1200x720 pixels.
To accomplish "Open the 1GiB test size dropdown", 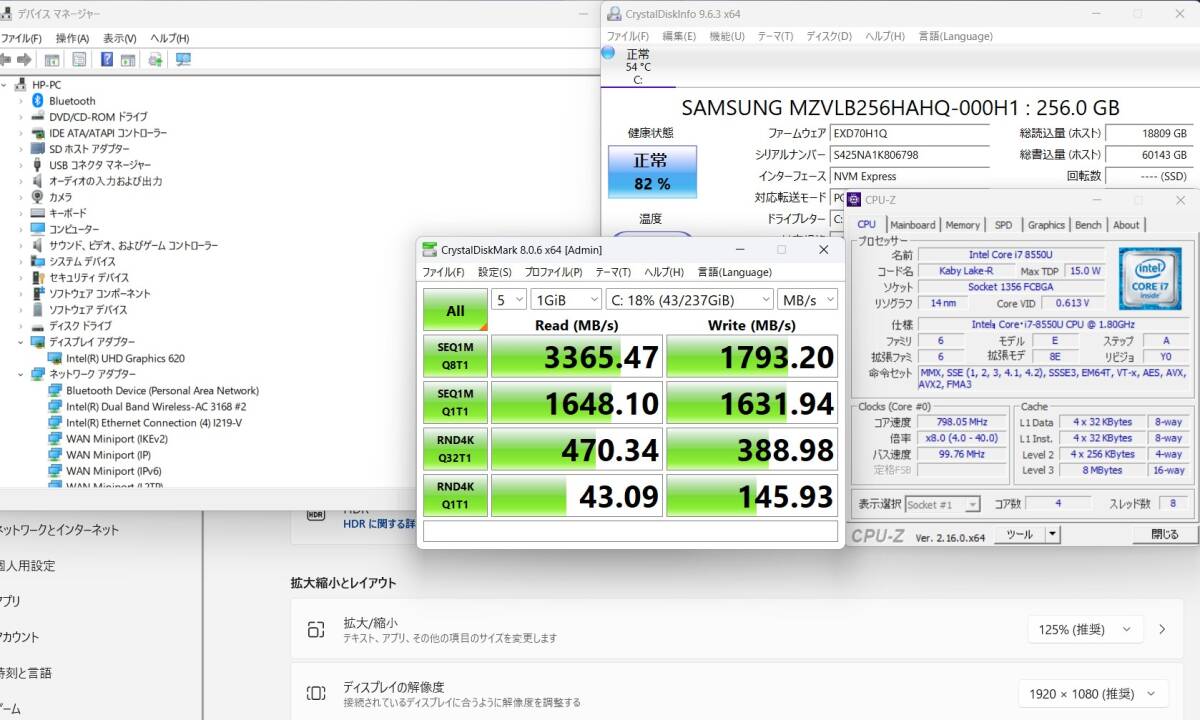I will tap(566, 299).
